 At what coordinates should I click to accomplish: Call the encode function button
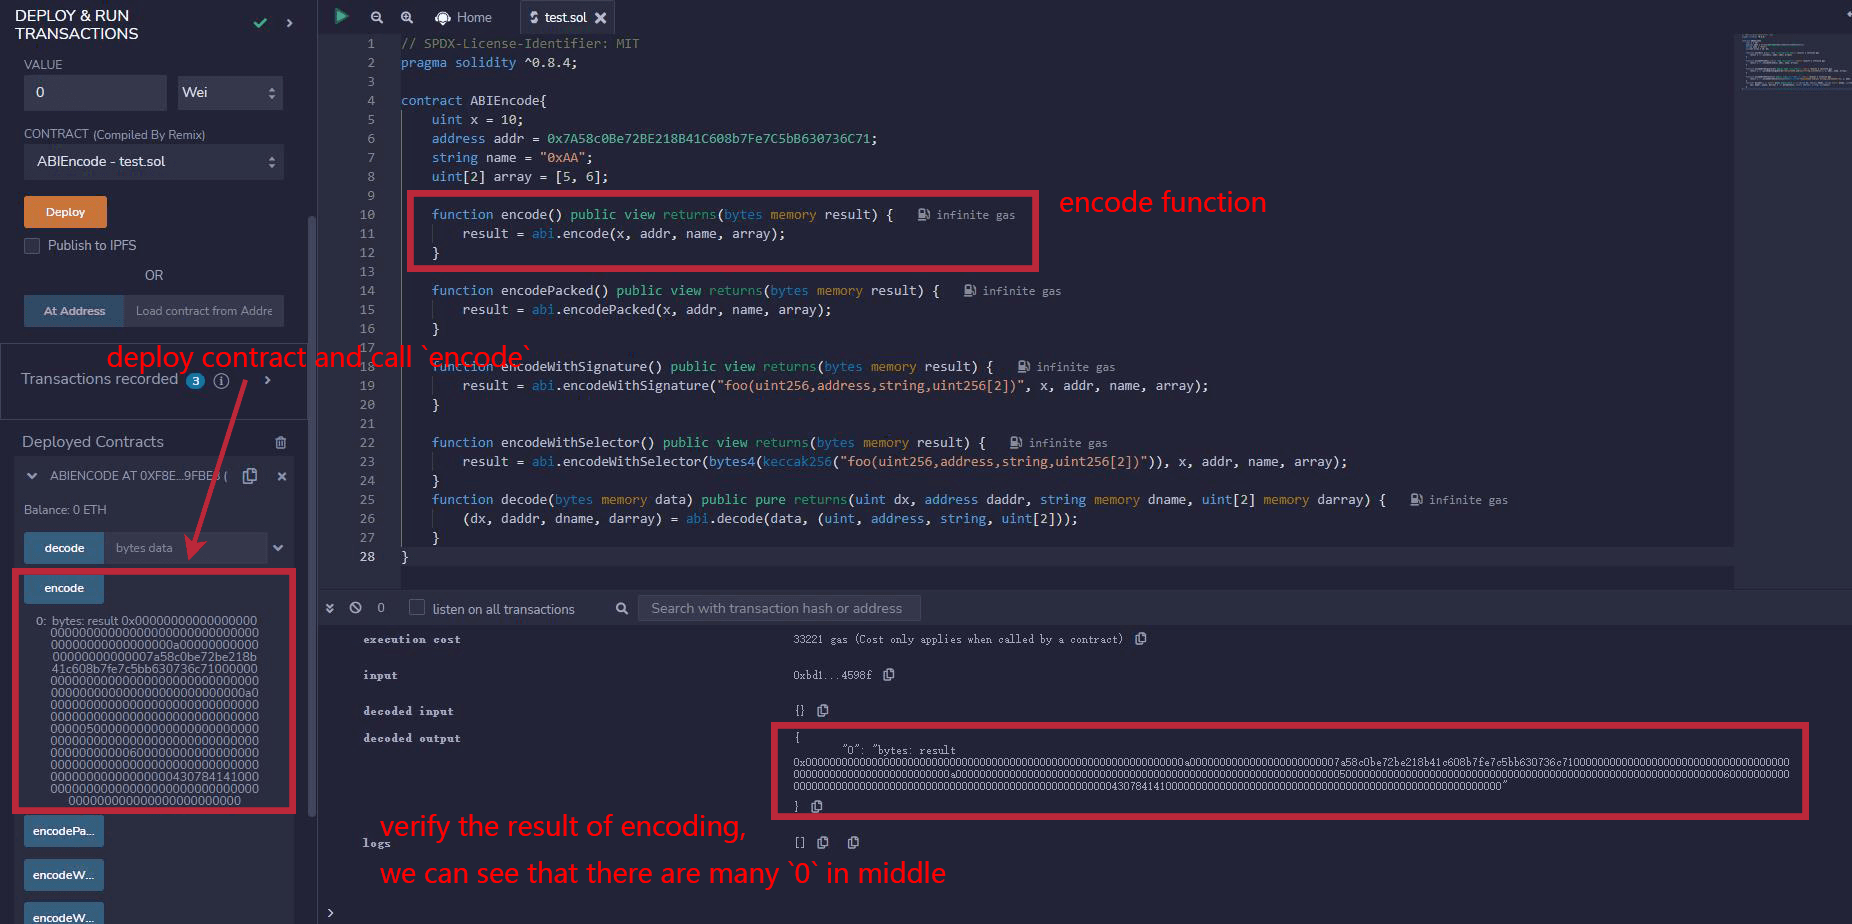click(x=64, y=588)
